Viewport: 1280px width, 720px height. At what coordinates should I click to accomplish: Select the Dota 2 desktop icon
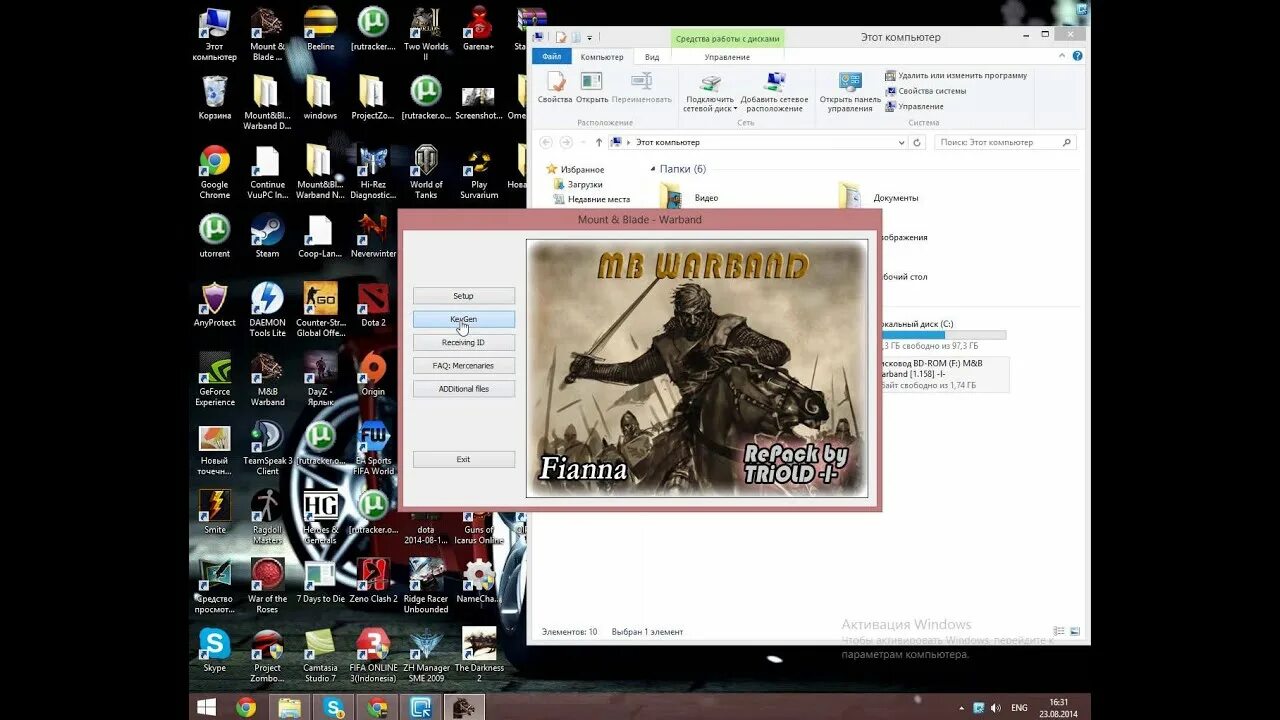(373, 304)
